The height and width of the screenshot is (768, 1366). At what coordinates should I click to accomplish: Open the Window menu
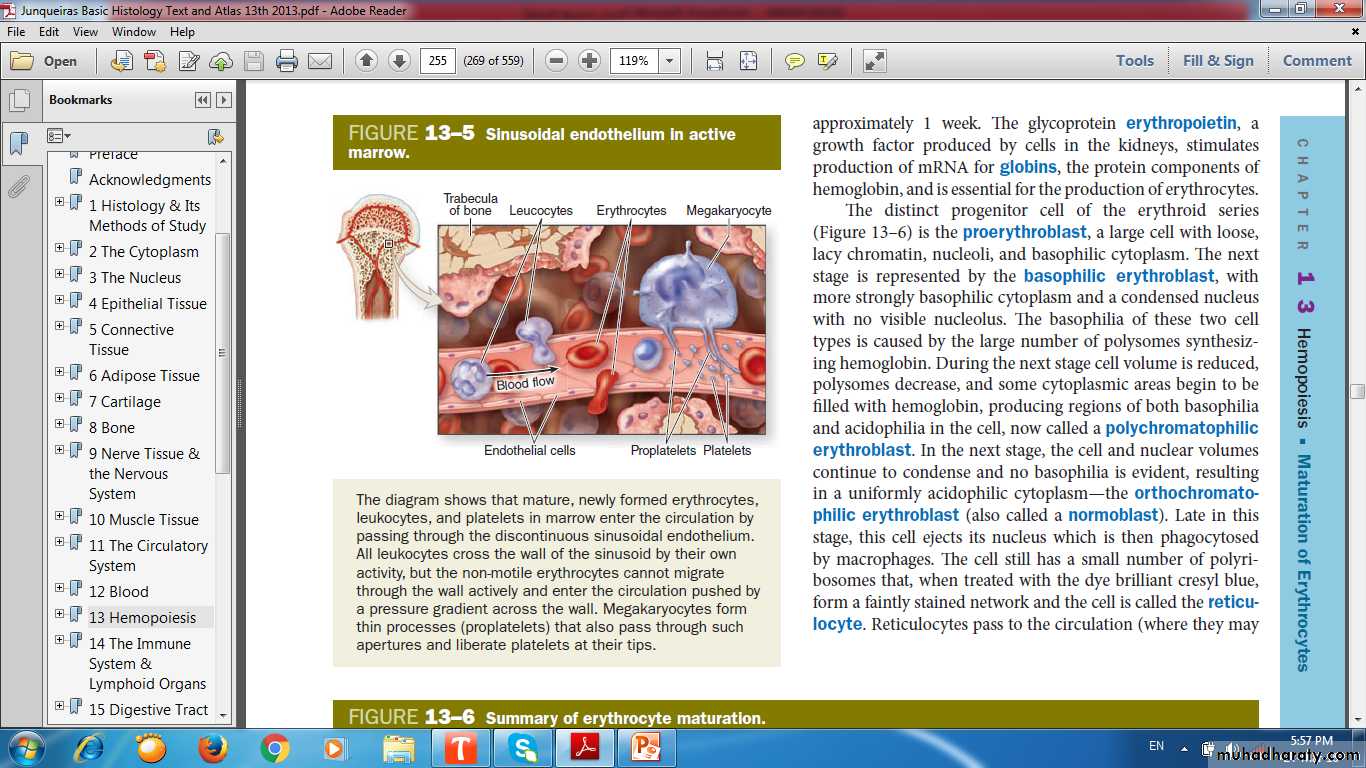pos(133,32)
